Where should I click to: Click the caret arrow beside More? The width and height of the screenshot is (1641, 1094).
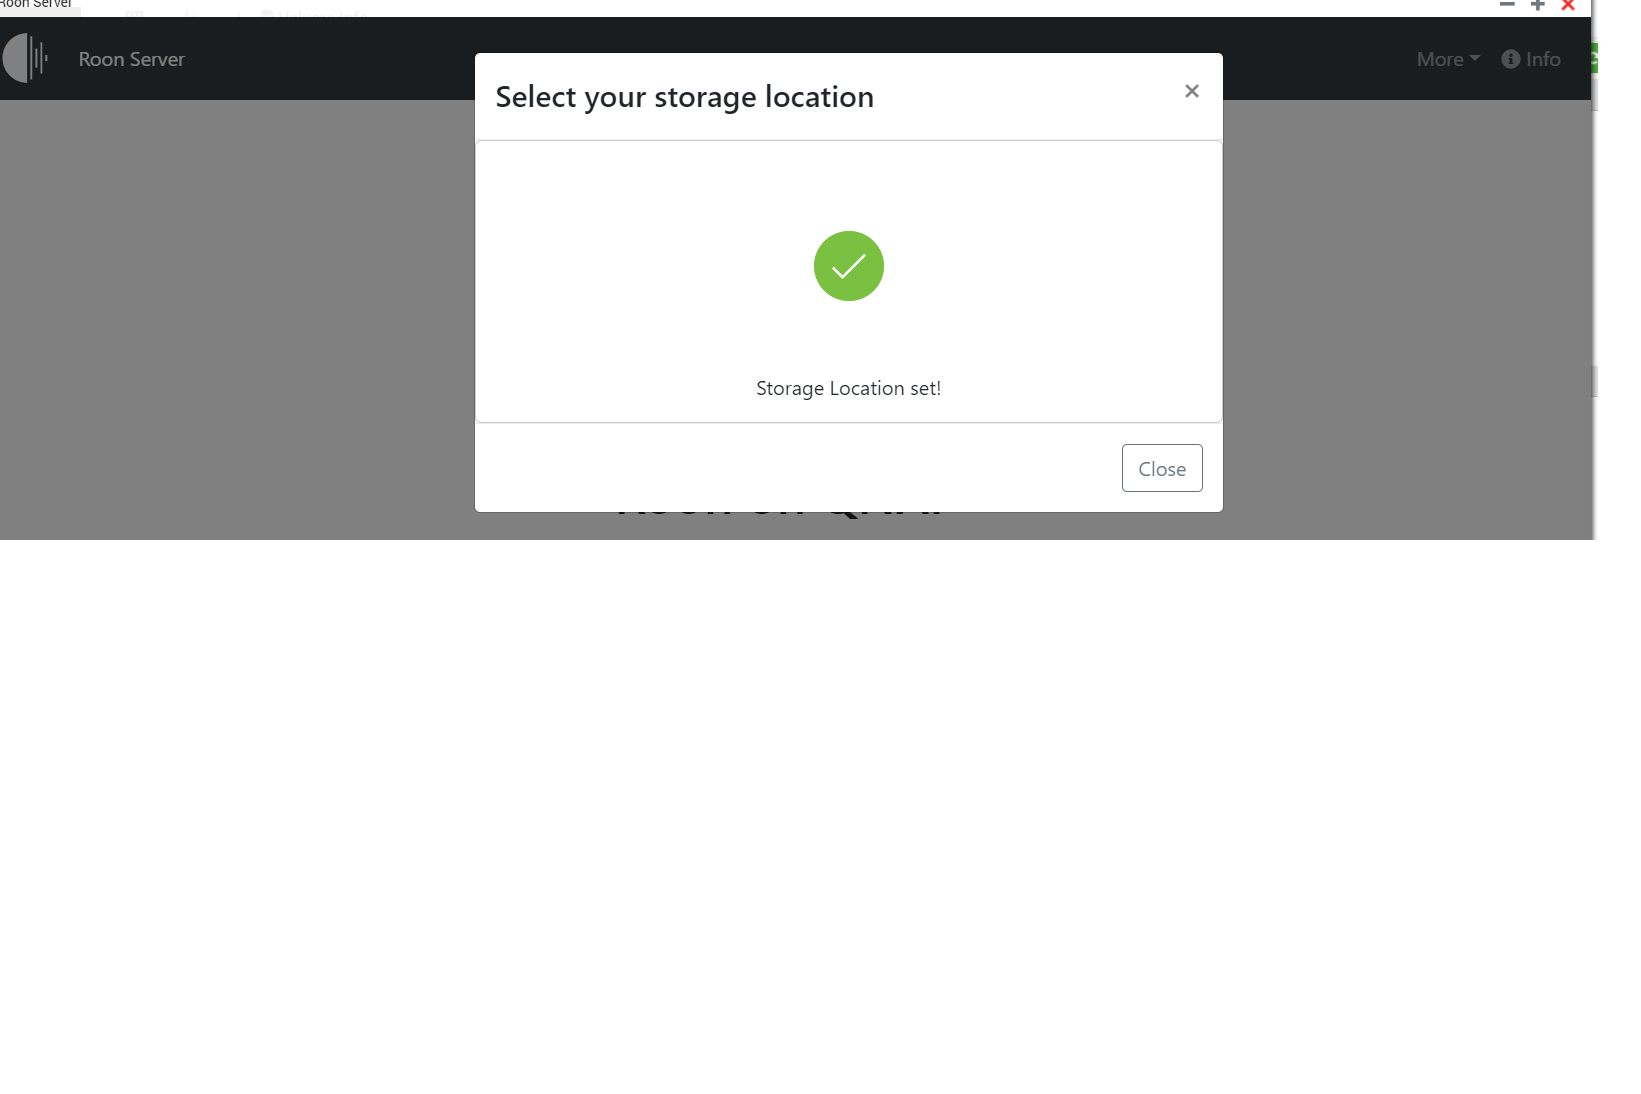coord(1475,58)
